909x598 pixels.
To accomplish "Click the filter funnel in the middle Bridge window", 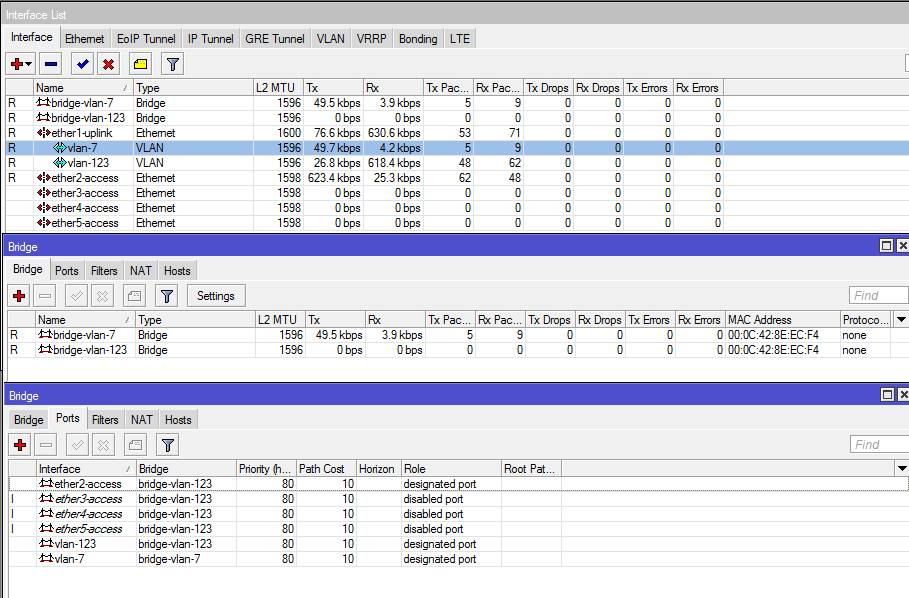I will pyautogui.click(x=167, y=296).
